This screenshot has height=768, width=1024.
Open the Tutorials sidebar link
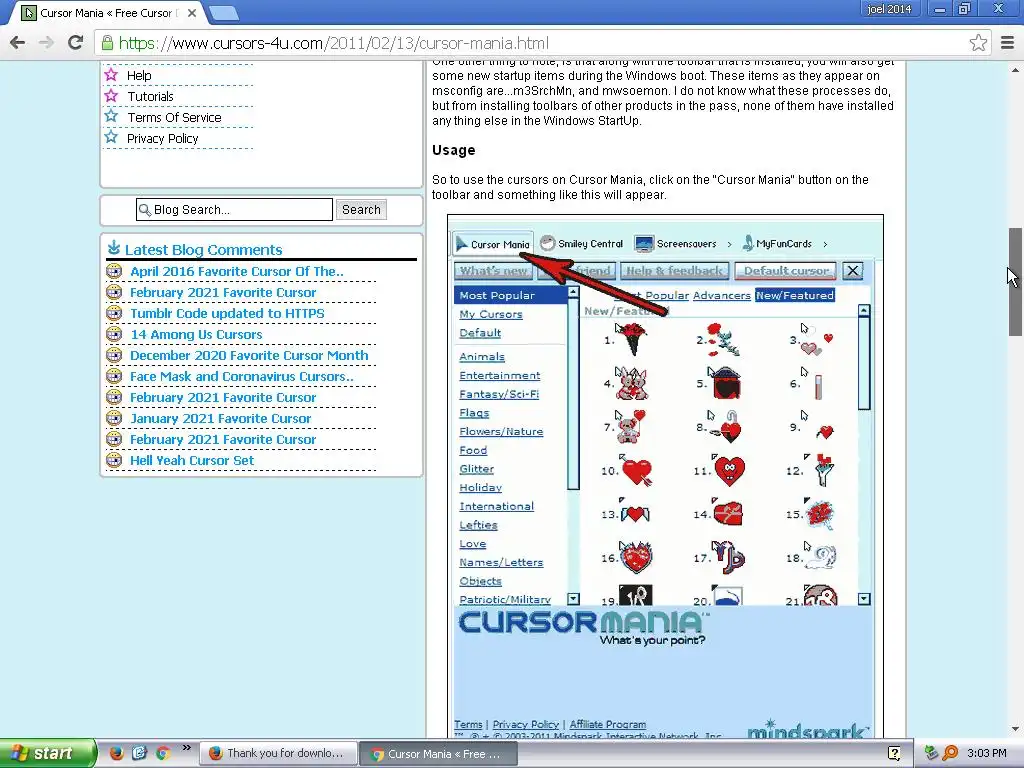[150, 97]
